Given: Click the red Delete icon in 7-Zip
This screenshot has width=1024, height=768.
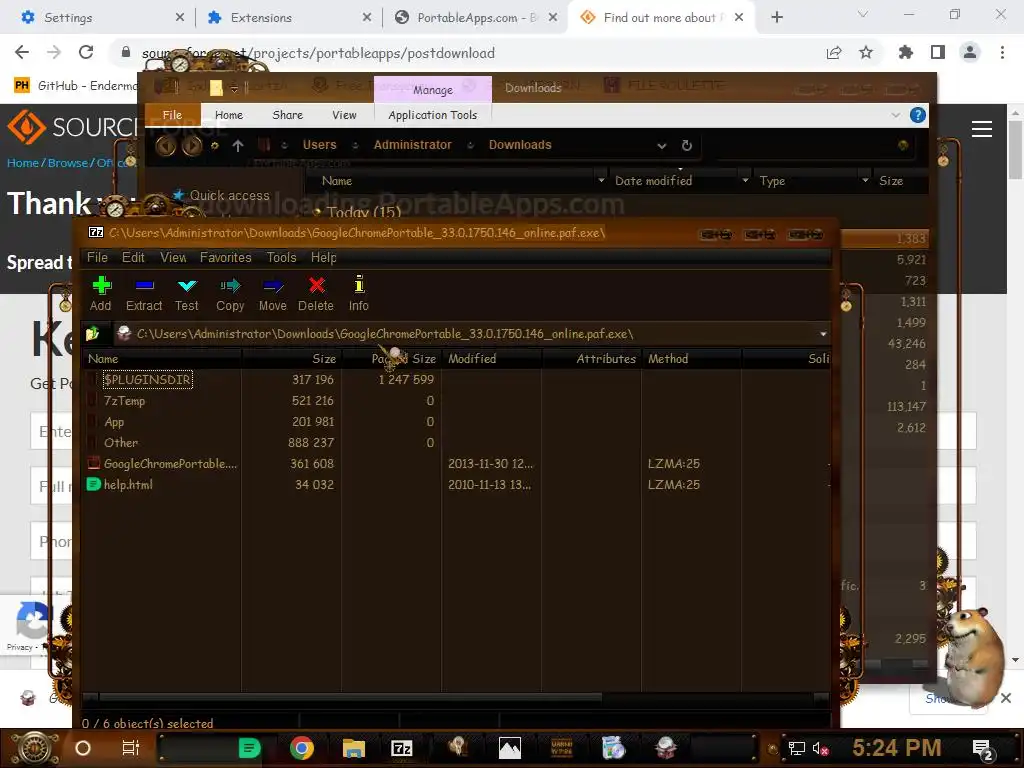Looking at the screenshot, I should pos(316,294).
